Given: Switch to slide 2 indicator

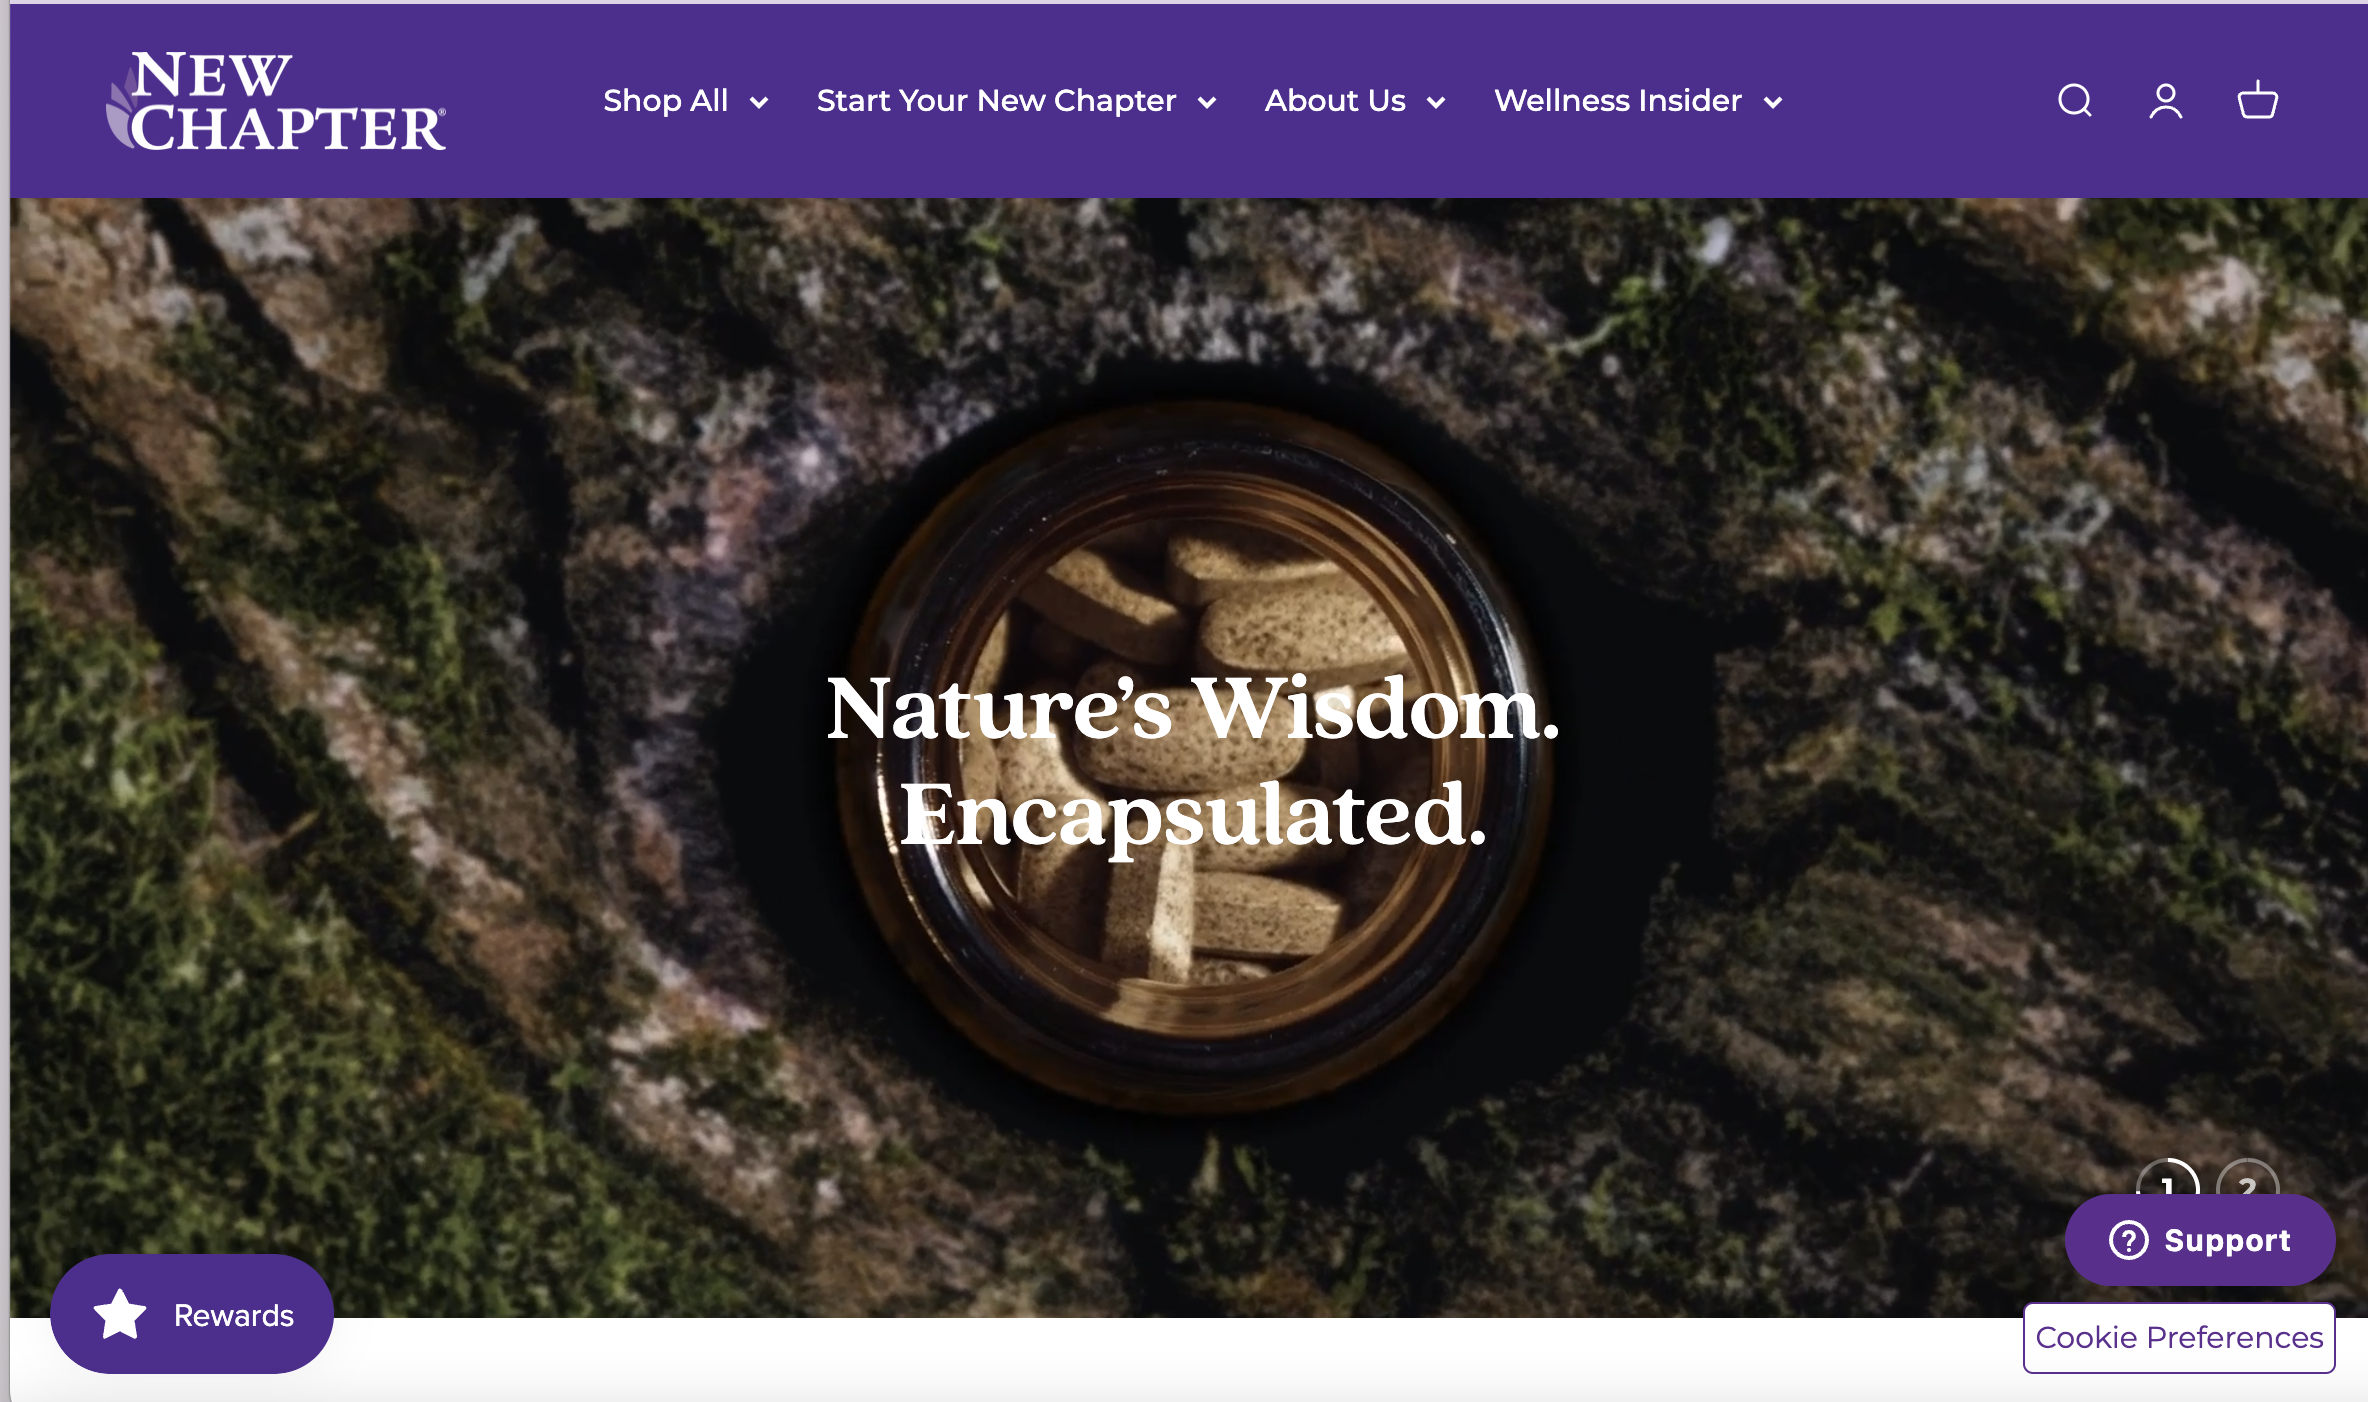Looking at the screenshot, I should pos(2247,1178).
